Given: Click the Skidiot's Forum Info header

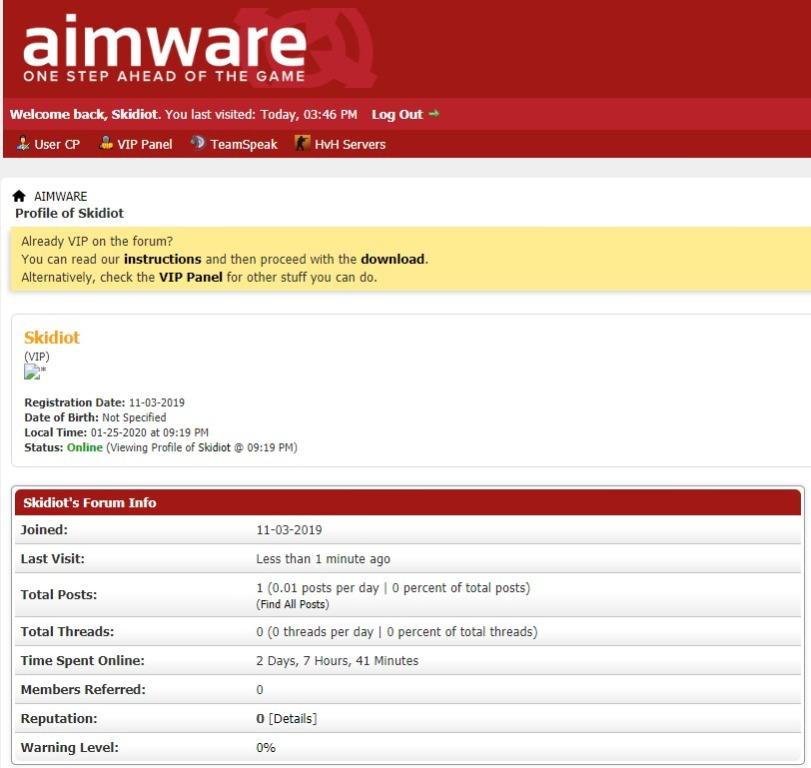Looking at the screenshot, I should [90, 502].
